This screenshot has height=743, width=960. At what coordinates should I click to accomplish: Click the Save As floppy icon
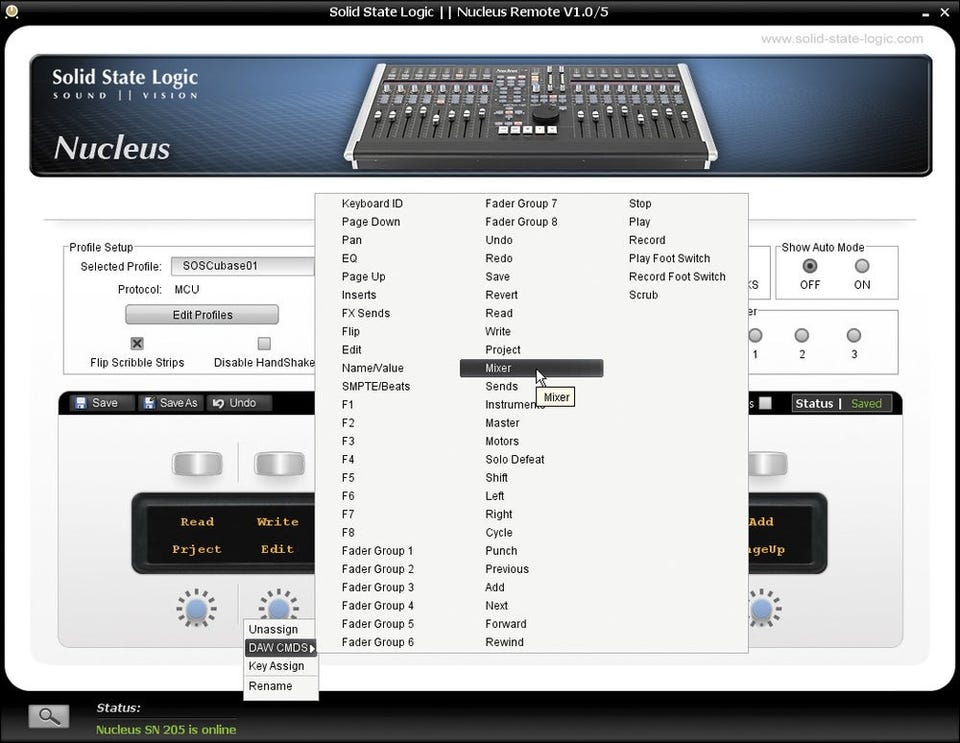click(x=149, y=403)
